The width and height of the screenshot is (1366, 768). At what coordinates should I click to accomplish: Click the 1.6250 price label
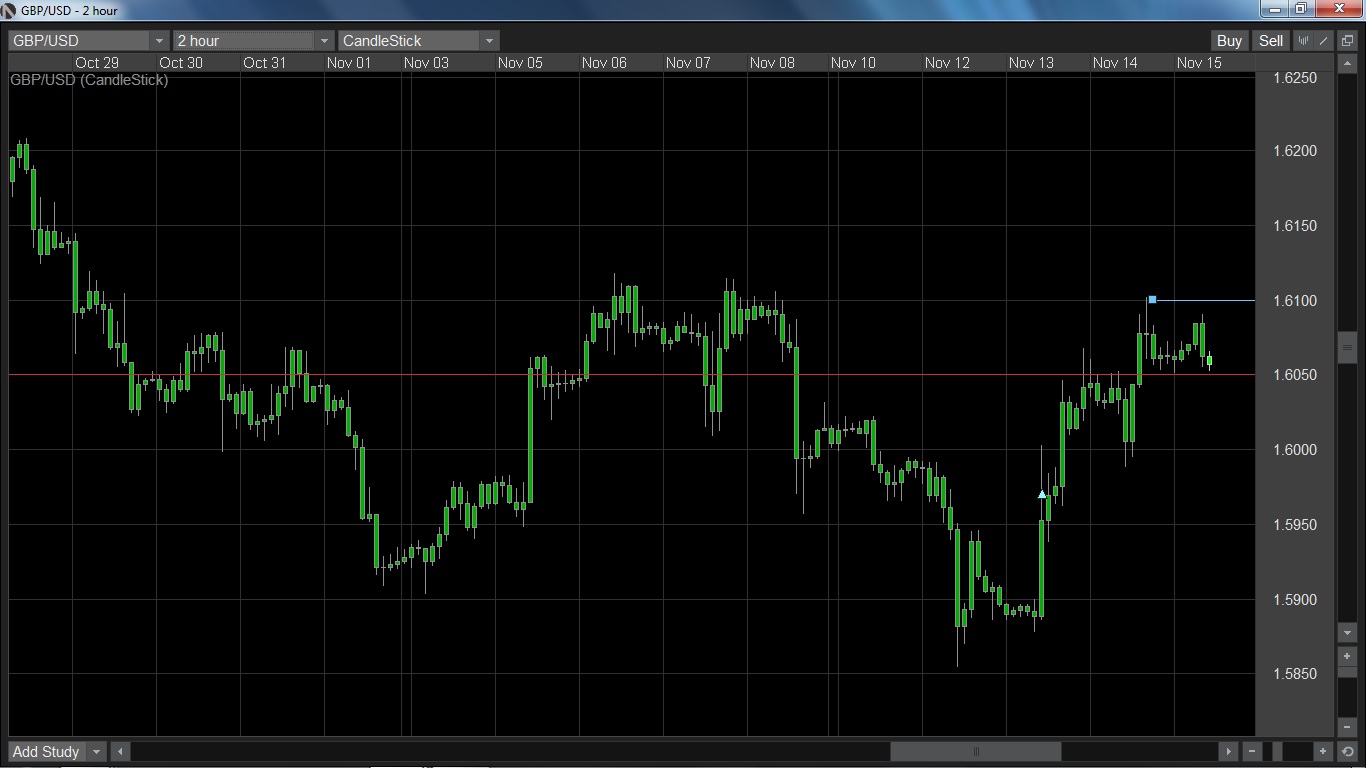pos(1295,78)
